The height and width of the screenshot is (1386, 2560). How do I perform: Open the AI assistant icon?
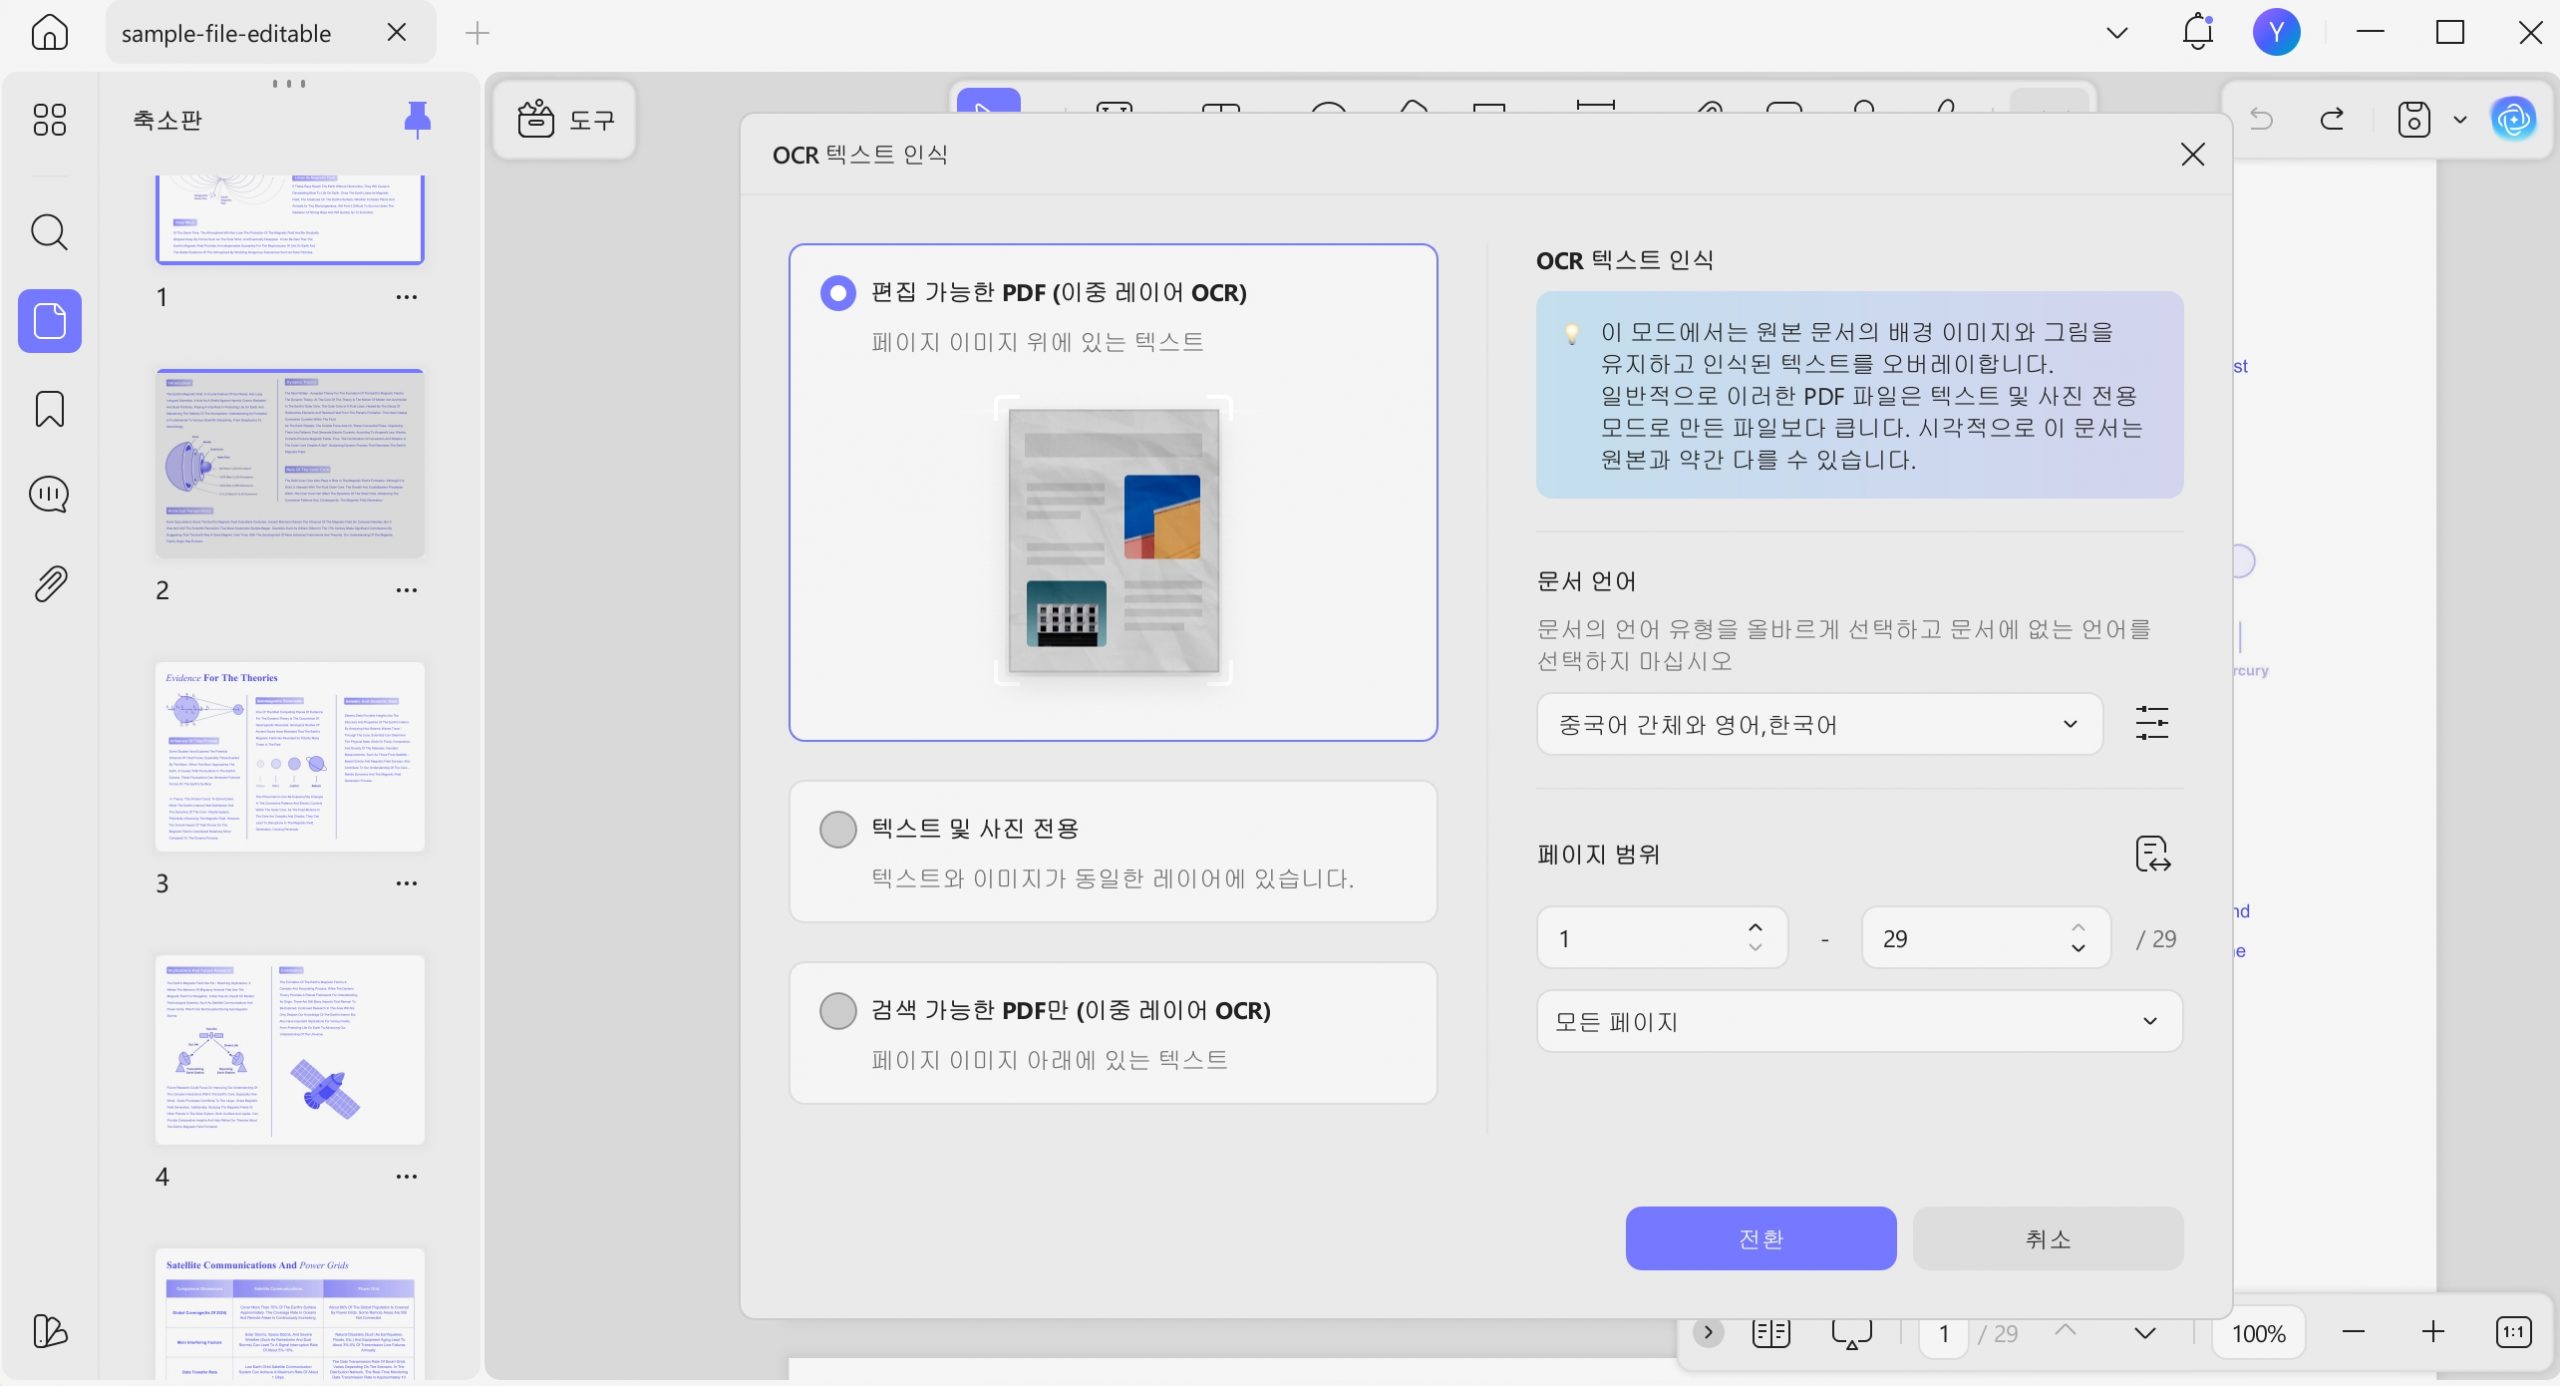(x=2513, y=120)
